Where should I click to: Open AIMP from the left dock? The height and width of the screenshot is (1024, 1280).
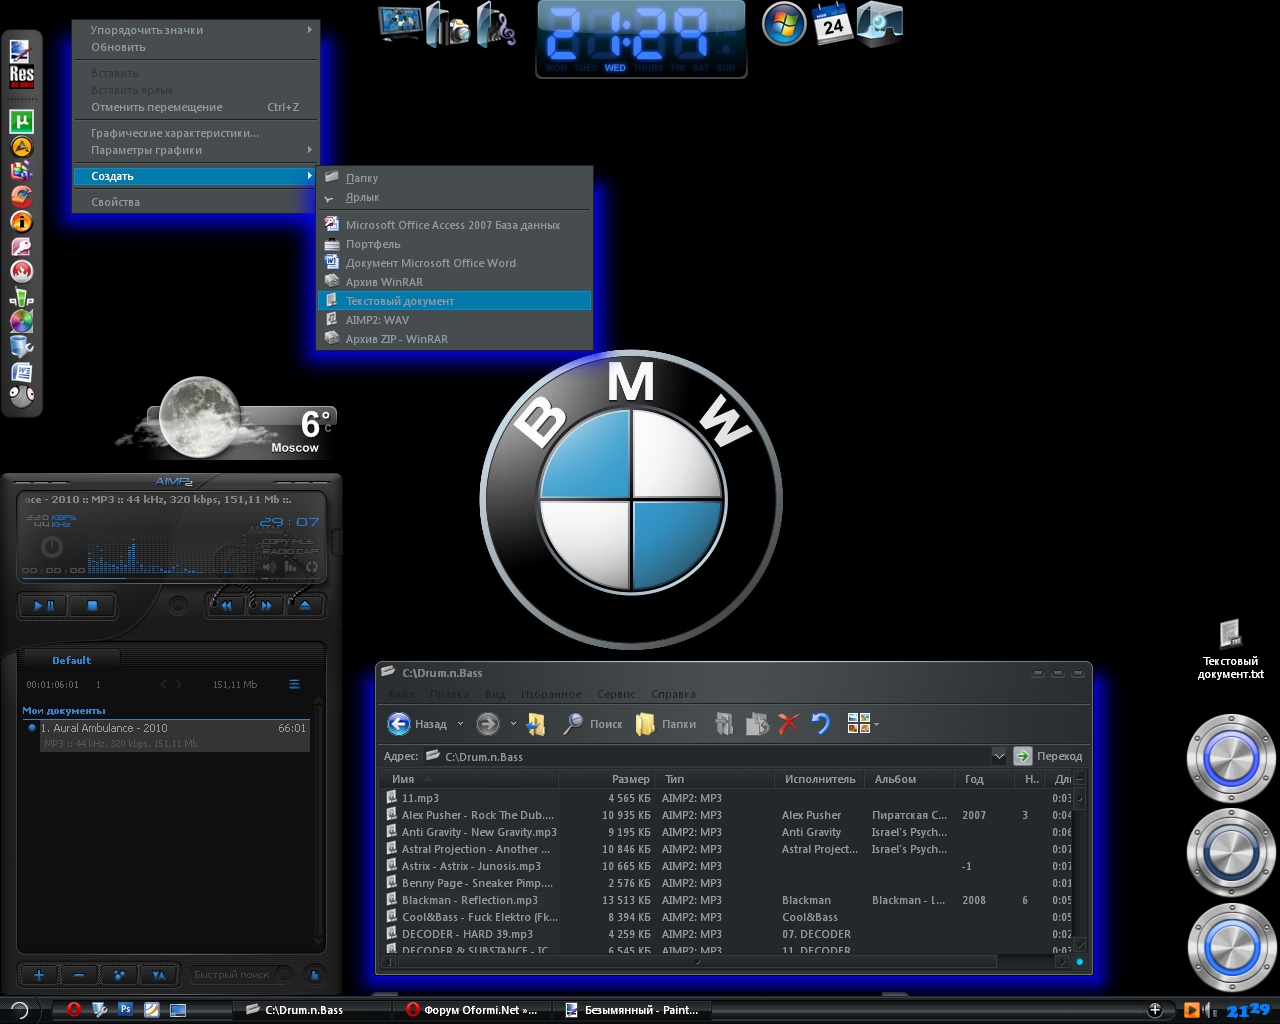tap(21, 147)
